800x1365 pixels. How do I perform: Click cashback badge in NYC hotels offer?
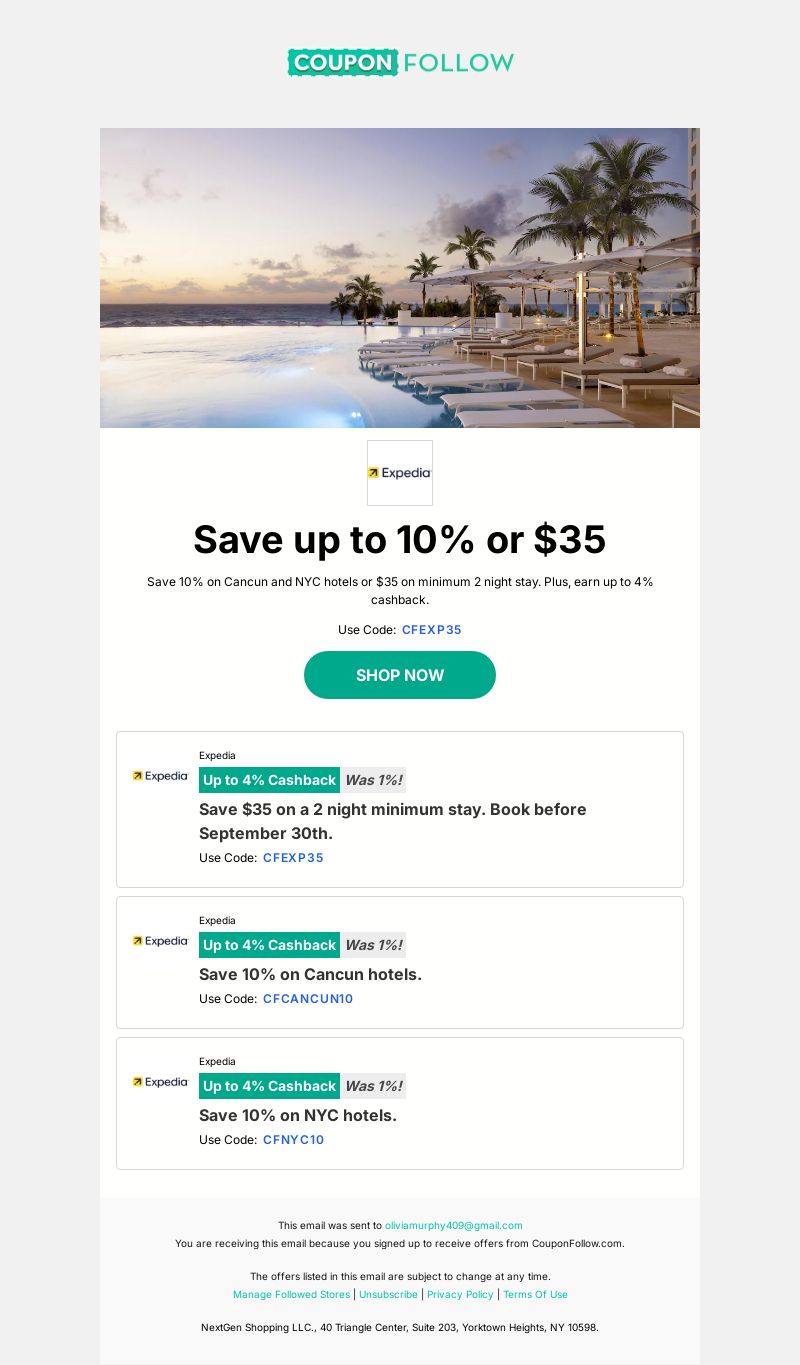click(x=269, y=1086)
